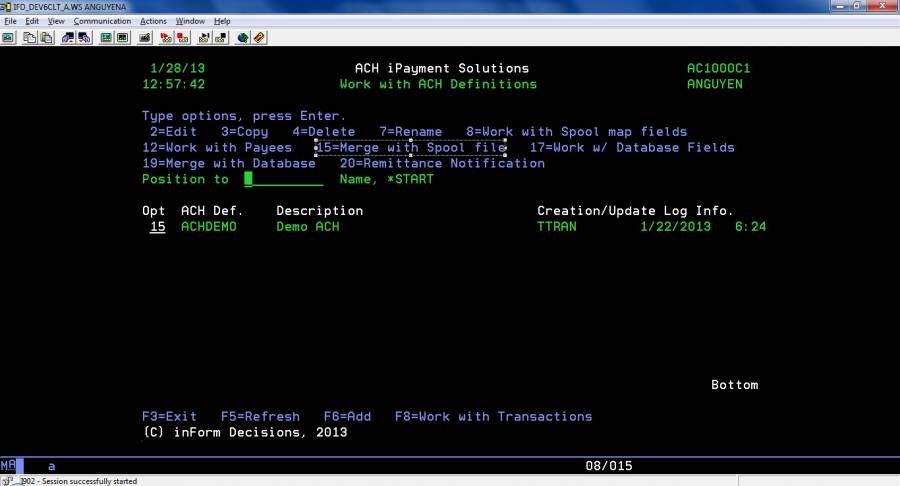Image resolution: width=900 pixels, height=486 pixels.
Task: Click the Opt field next to ACHDEMO
Action: point(157,227)
